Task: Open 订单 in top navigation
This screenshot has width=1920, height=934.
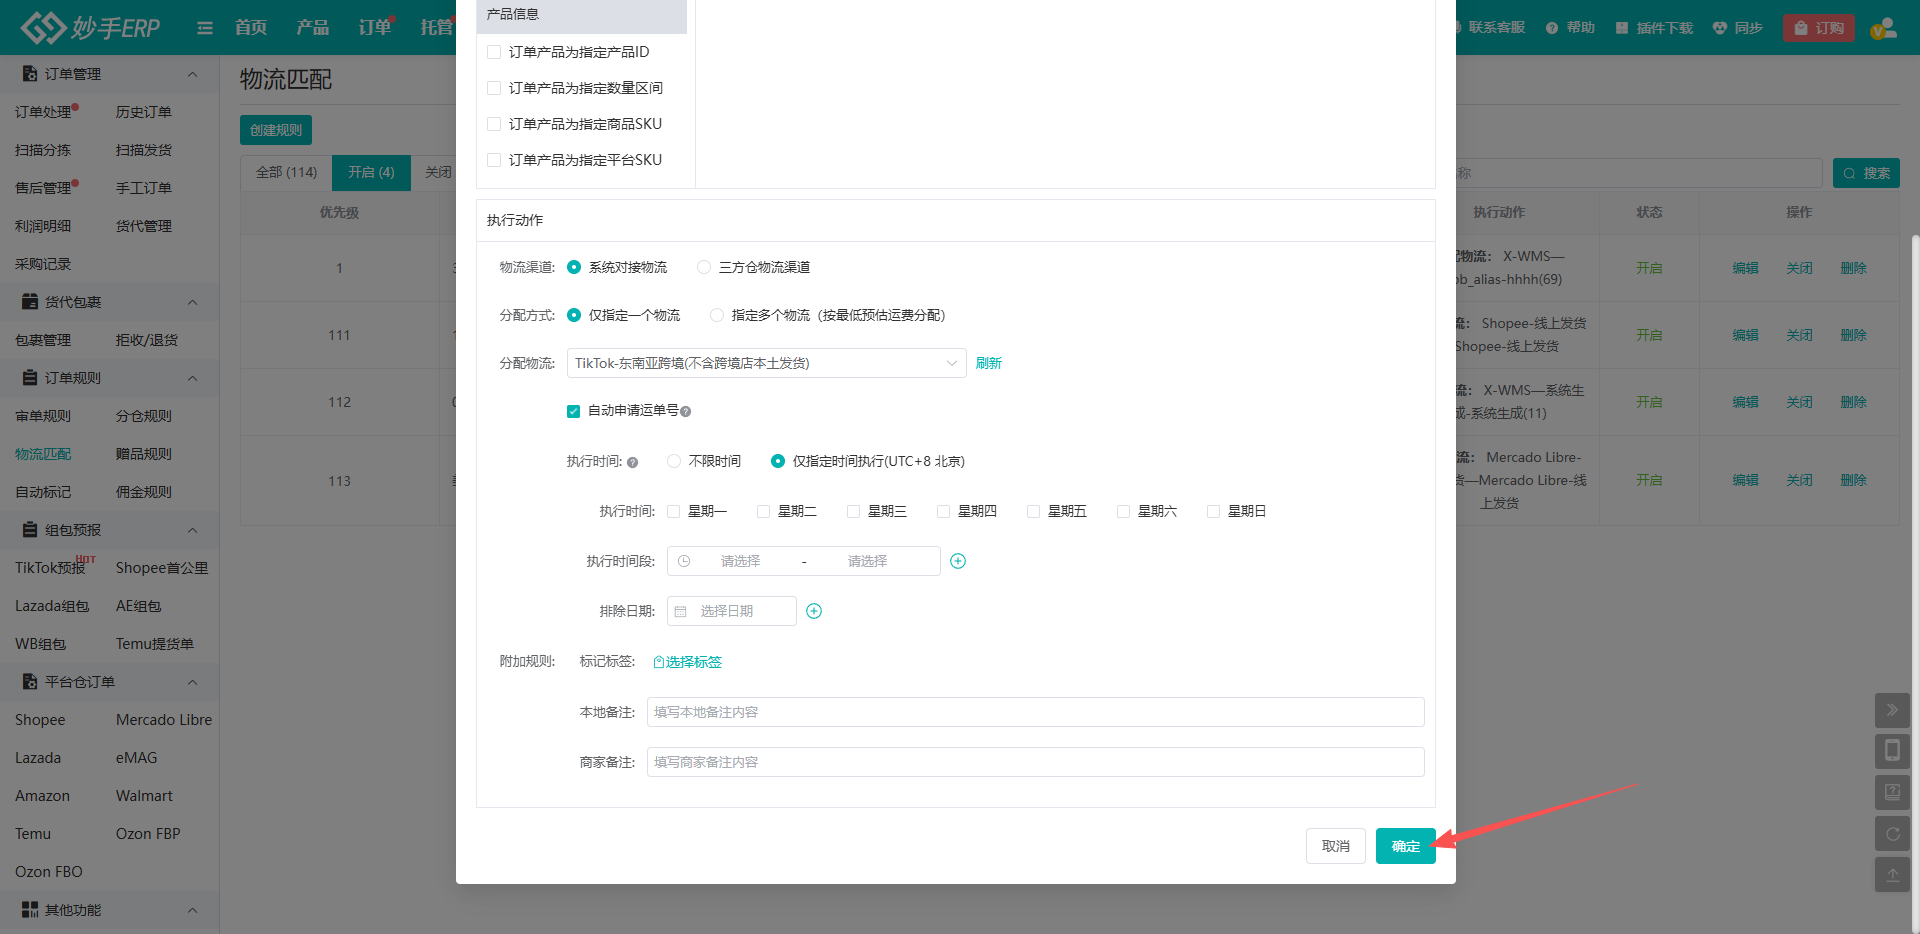Action: click(375, 28)
